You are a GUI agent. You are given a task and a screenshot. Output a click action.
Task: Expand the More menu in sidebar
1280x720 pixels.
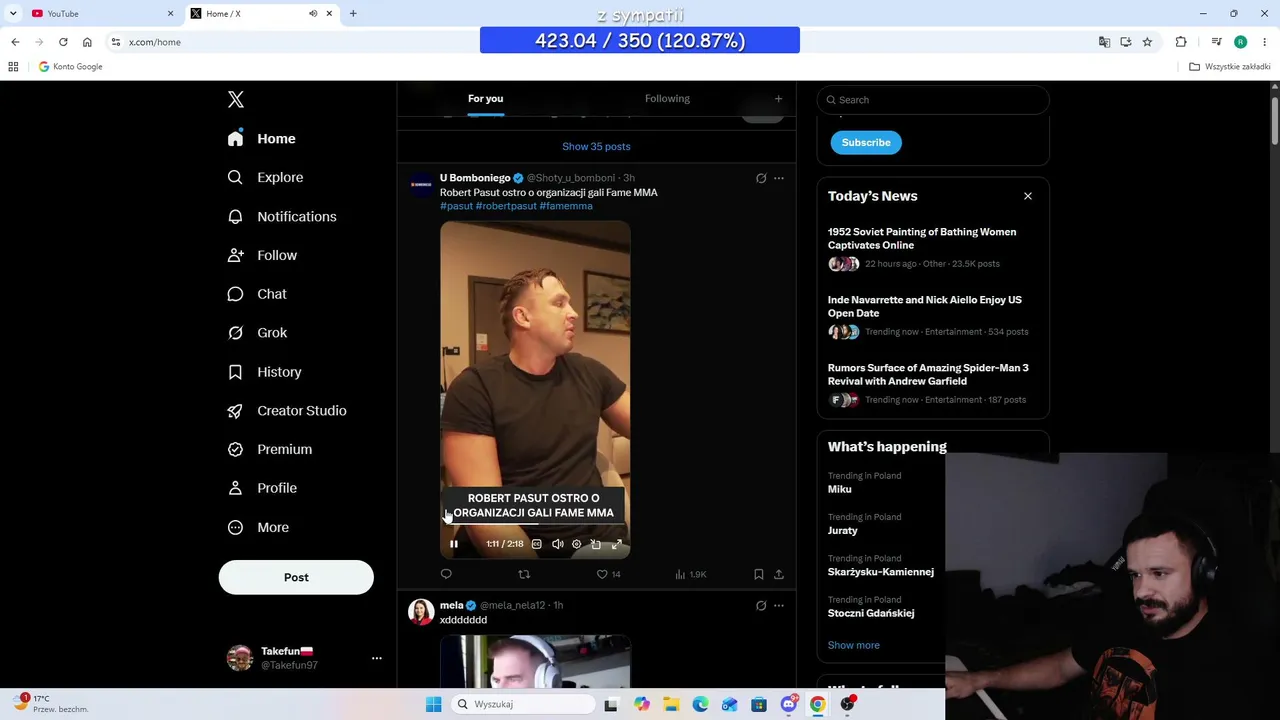[x=258, y=527]
